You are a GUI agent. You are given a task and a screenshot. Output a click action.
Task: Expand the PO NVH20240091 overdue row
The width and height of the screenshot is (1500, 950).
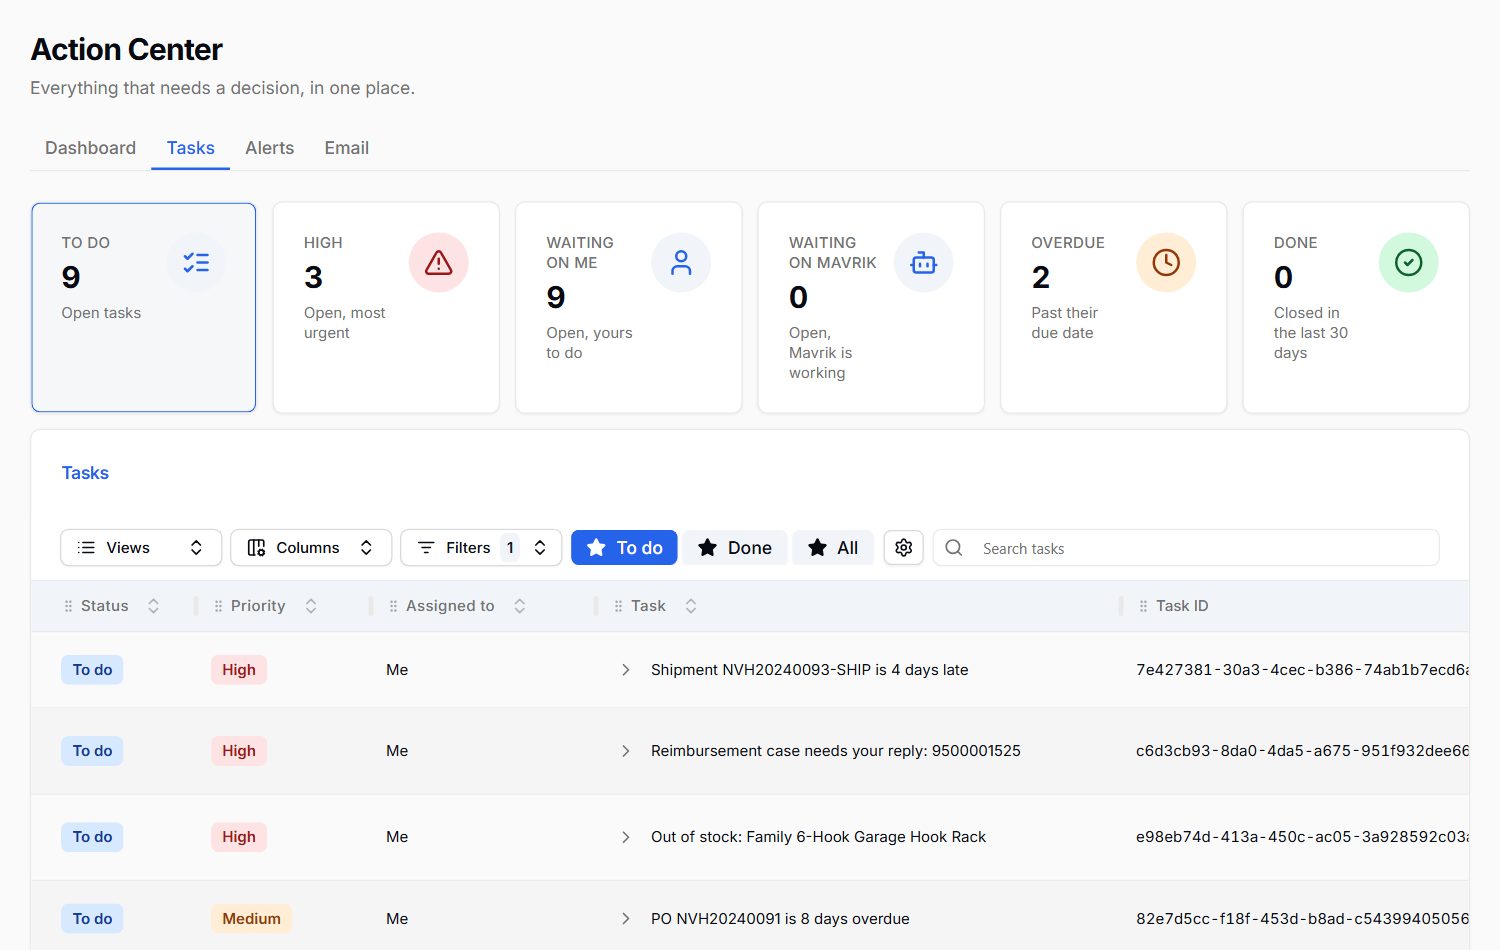[625, 919]
